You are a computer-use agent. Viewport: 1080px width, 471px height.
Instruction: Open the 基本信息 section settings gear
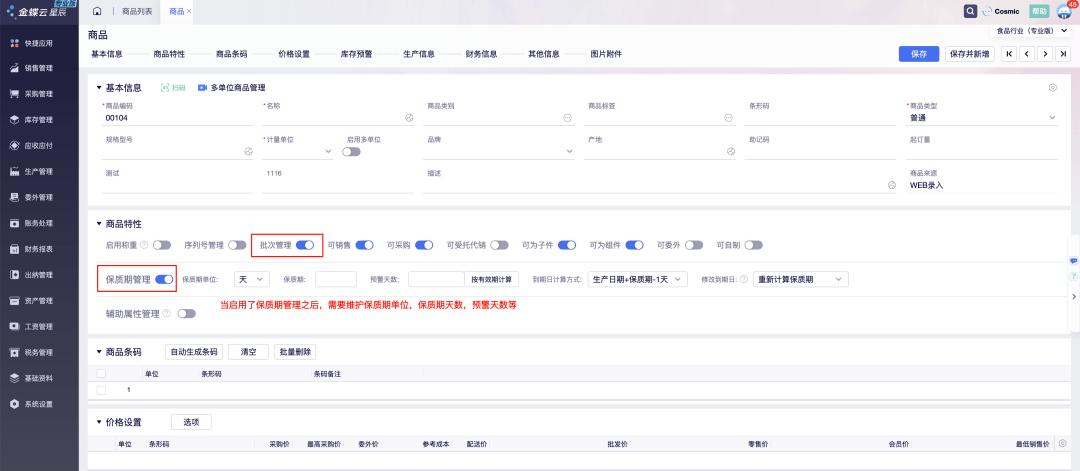coord(1052,87)
